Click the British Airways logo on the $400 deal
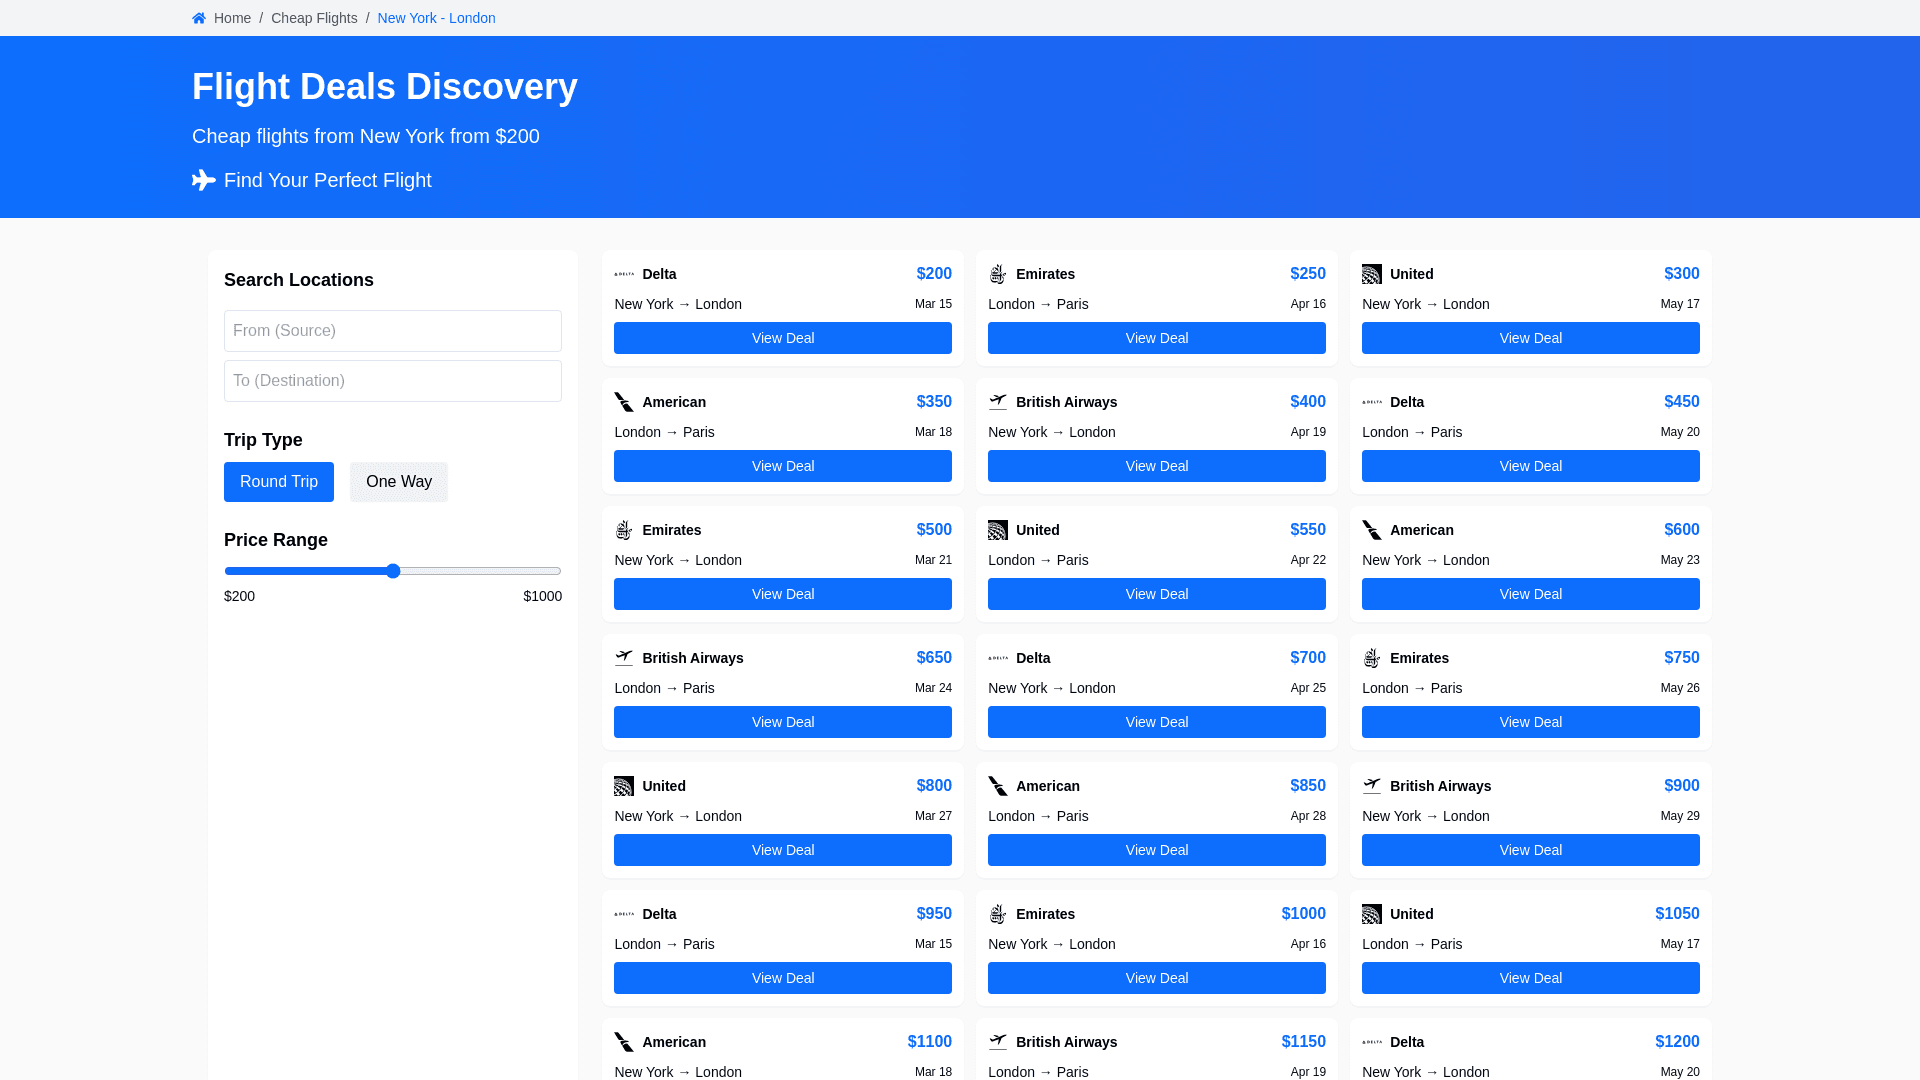This screenshot has width=1920, height=1080. (998, 402)
